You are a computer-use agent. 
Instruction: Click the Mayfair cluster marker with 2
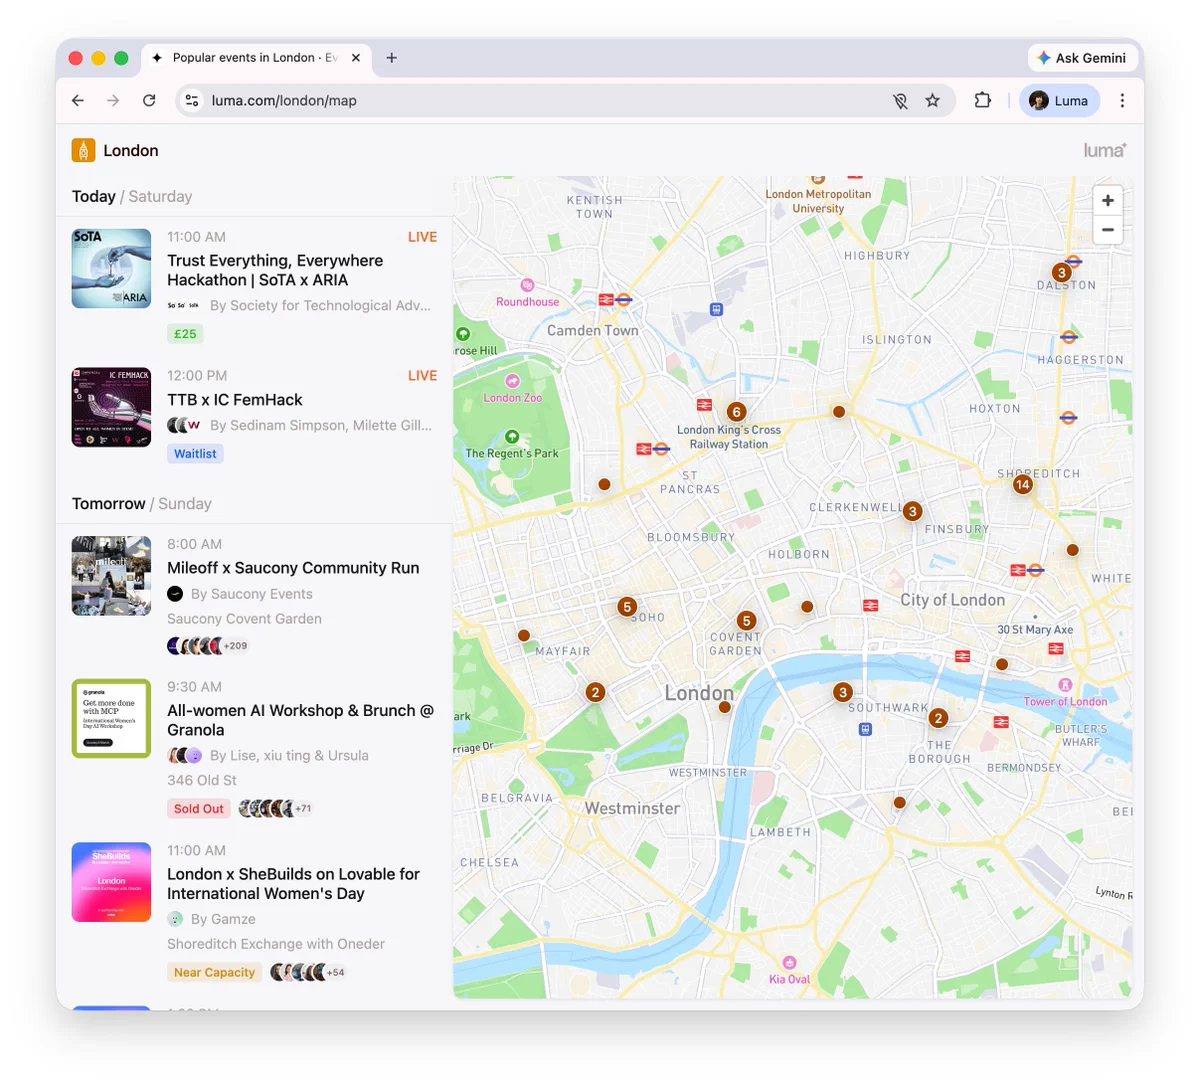pos(595,692)
